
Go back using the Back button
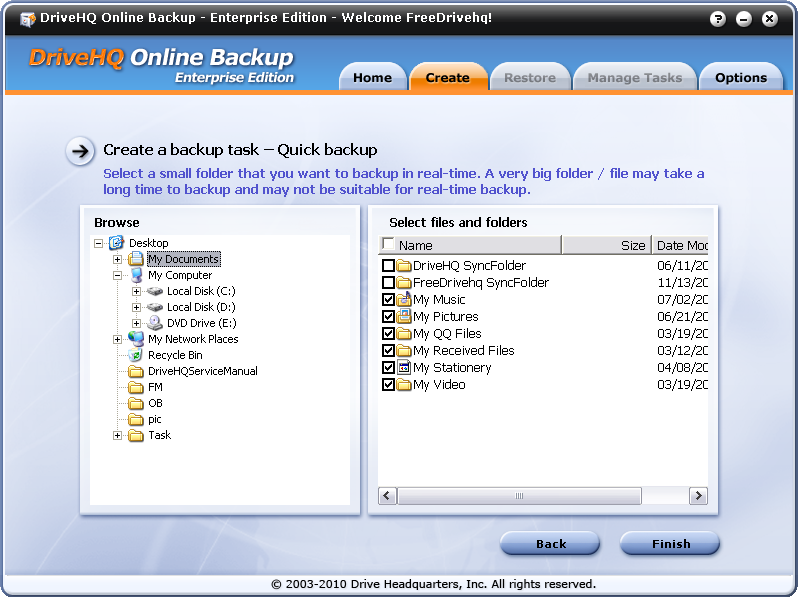pyautogui.click(x=550, y=544)
